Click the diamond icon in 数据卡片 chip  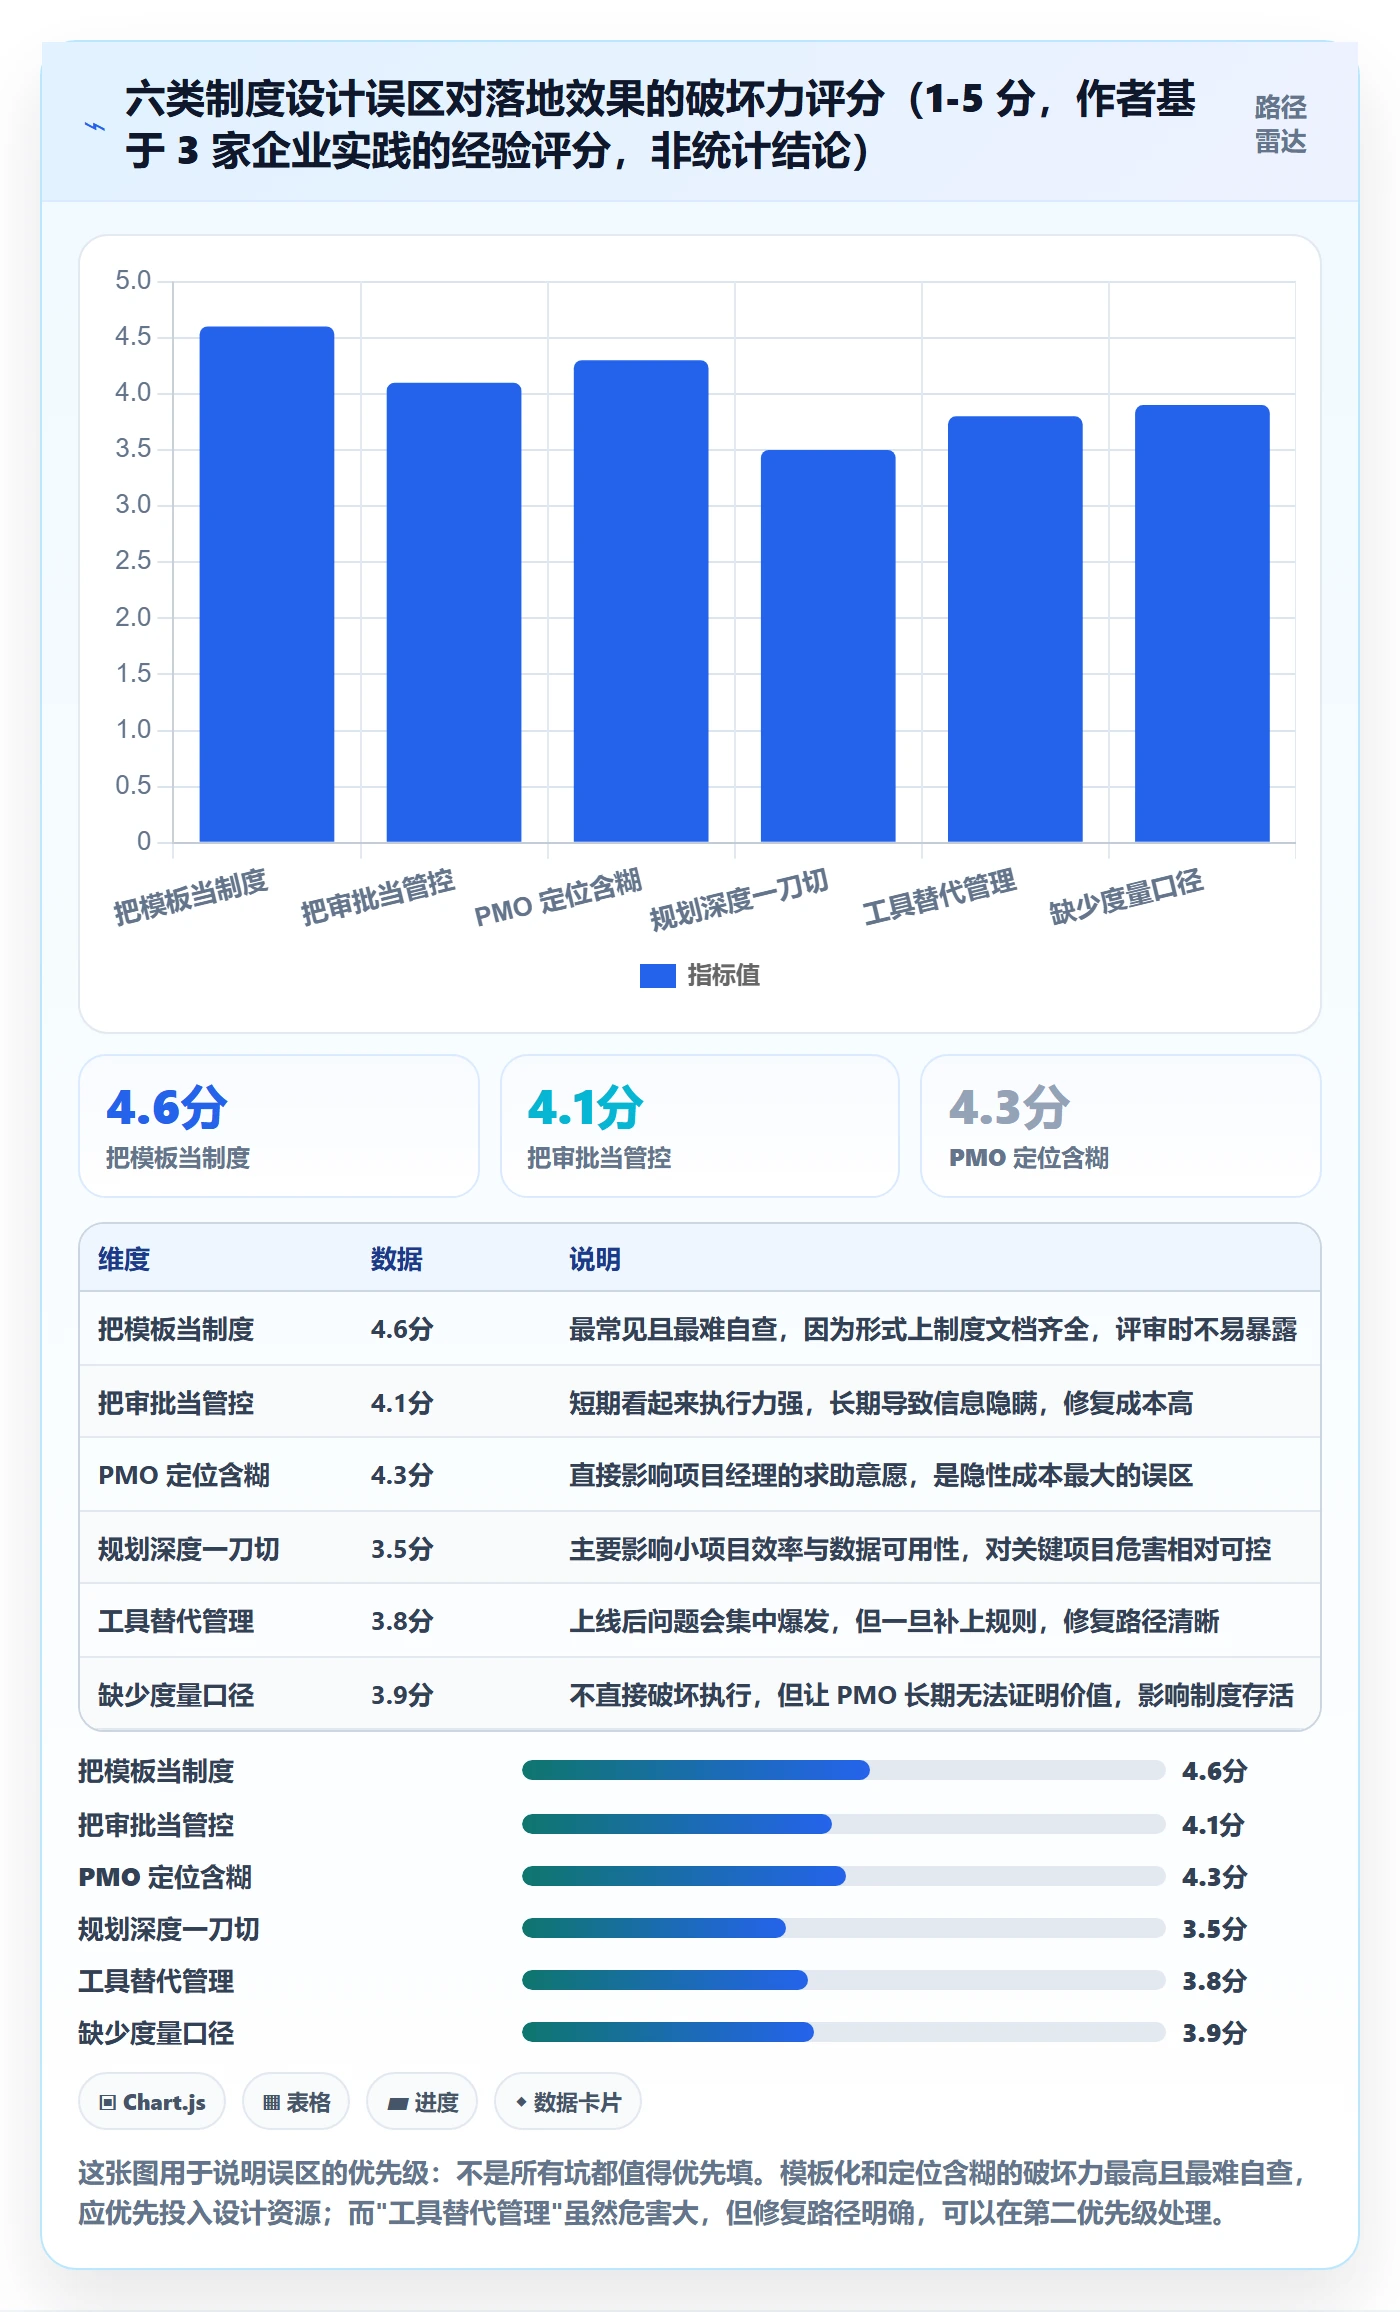tap(521, 2102)
